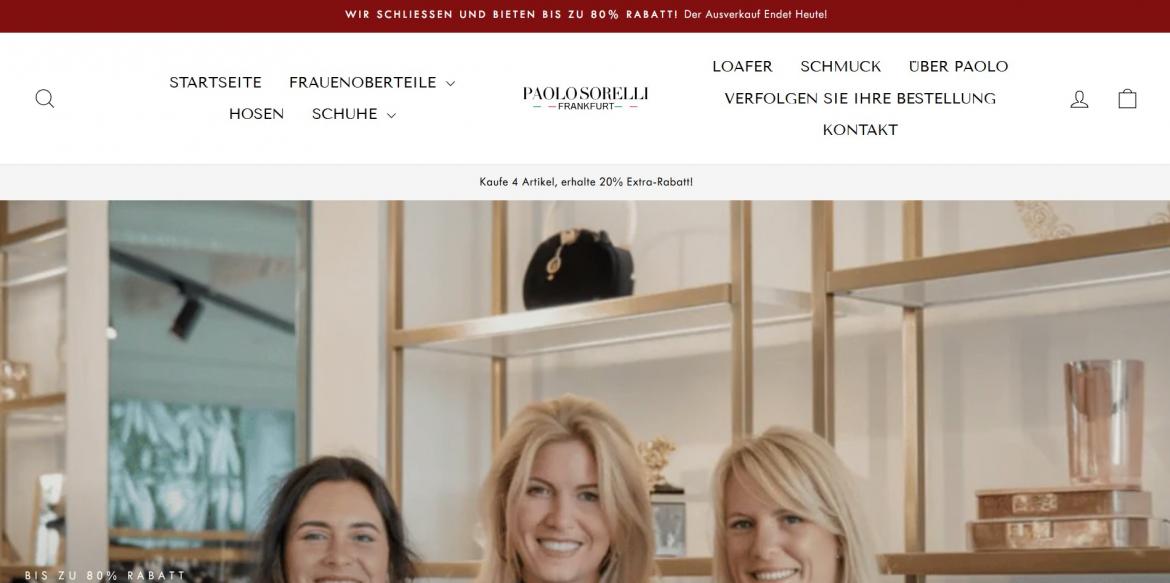
Task: Visit the Über Paolo page
Action: click(958, 66)
